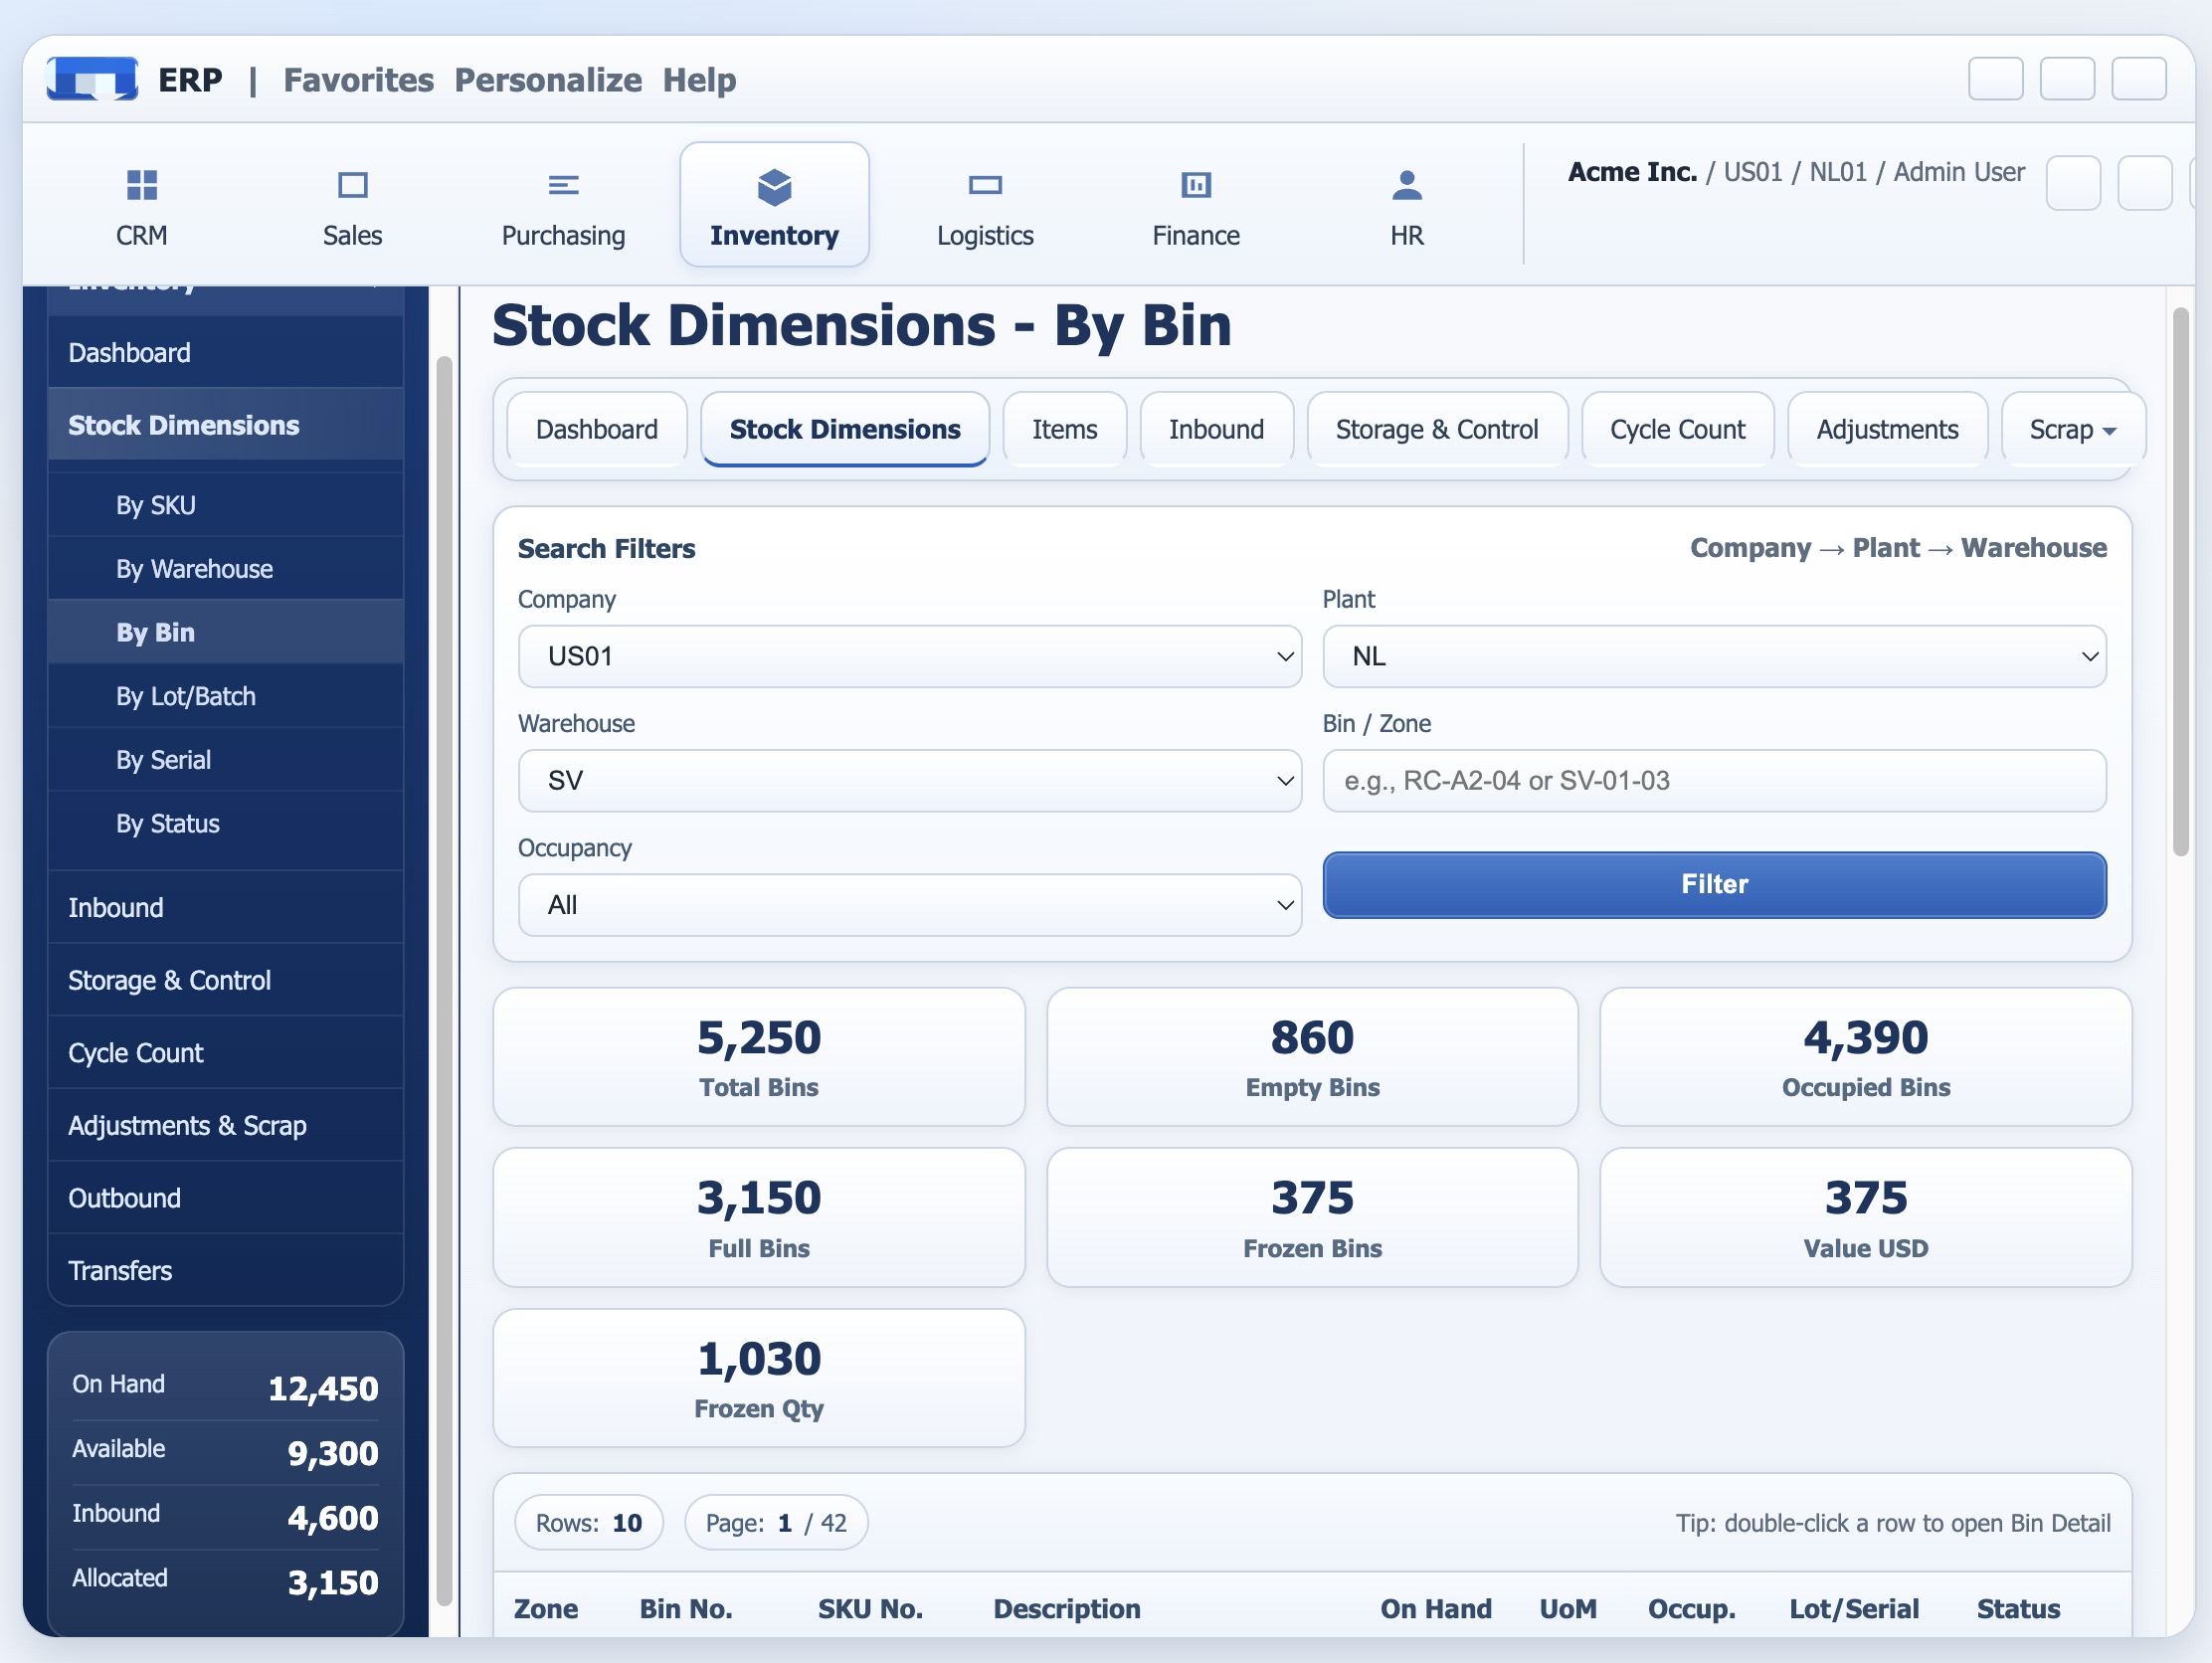This screenshot has width=2212, height=1663.
Task: Sort by the Zone column header
Action: (546, 1609)
